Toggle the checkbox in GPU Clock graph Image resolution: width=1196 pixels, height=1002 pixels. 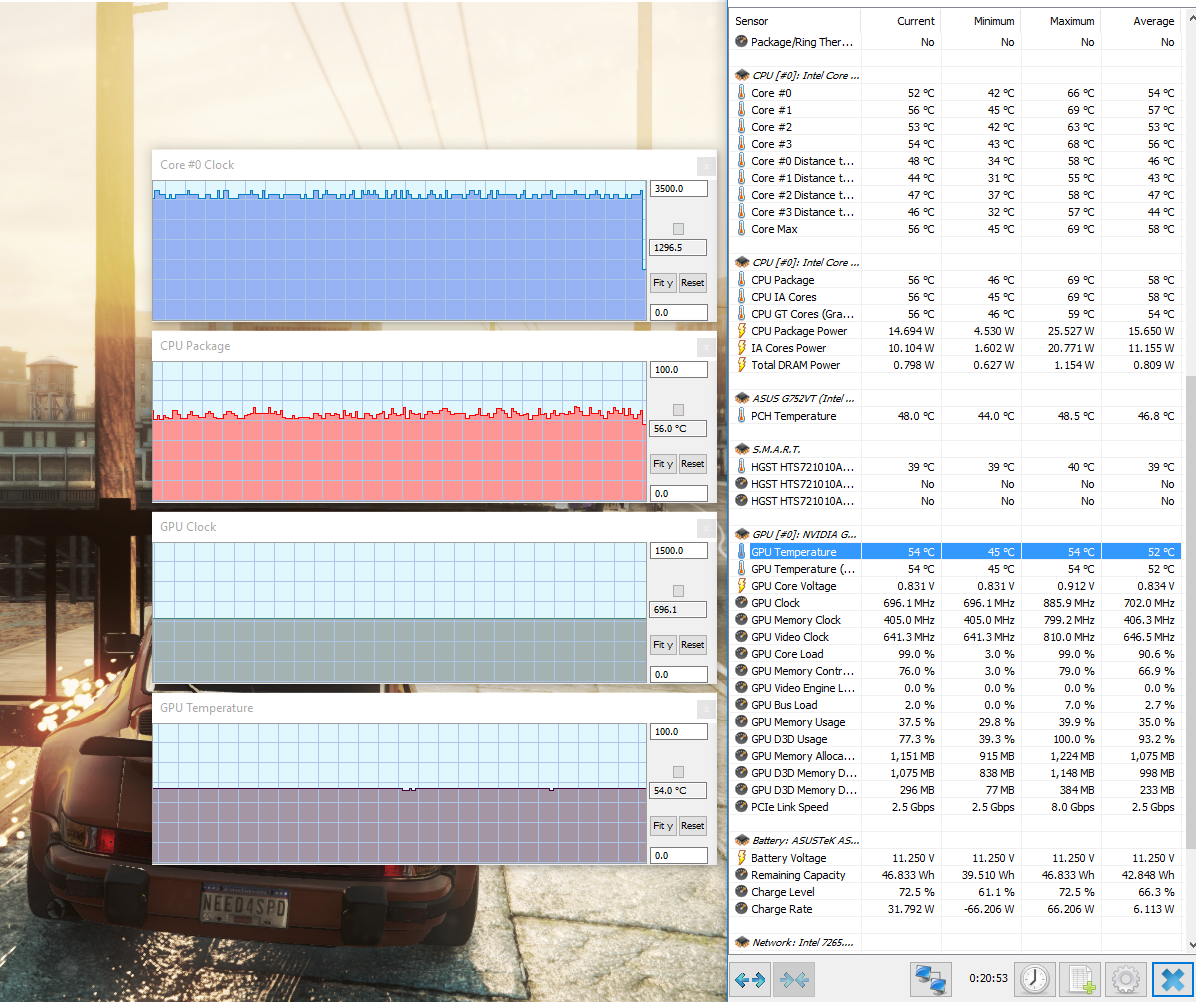tap(679, 591)
